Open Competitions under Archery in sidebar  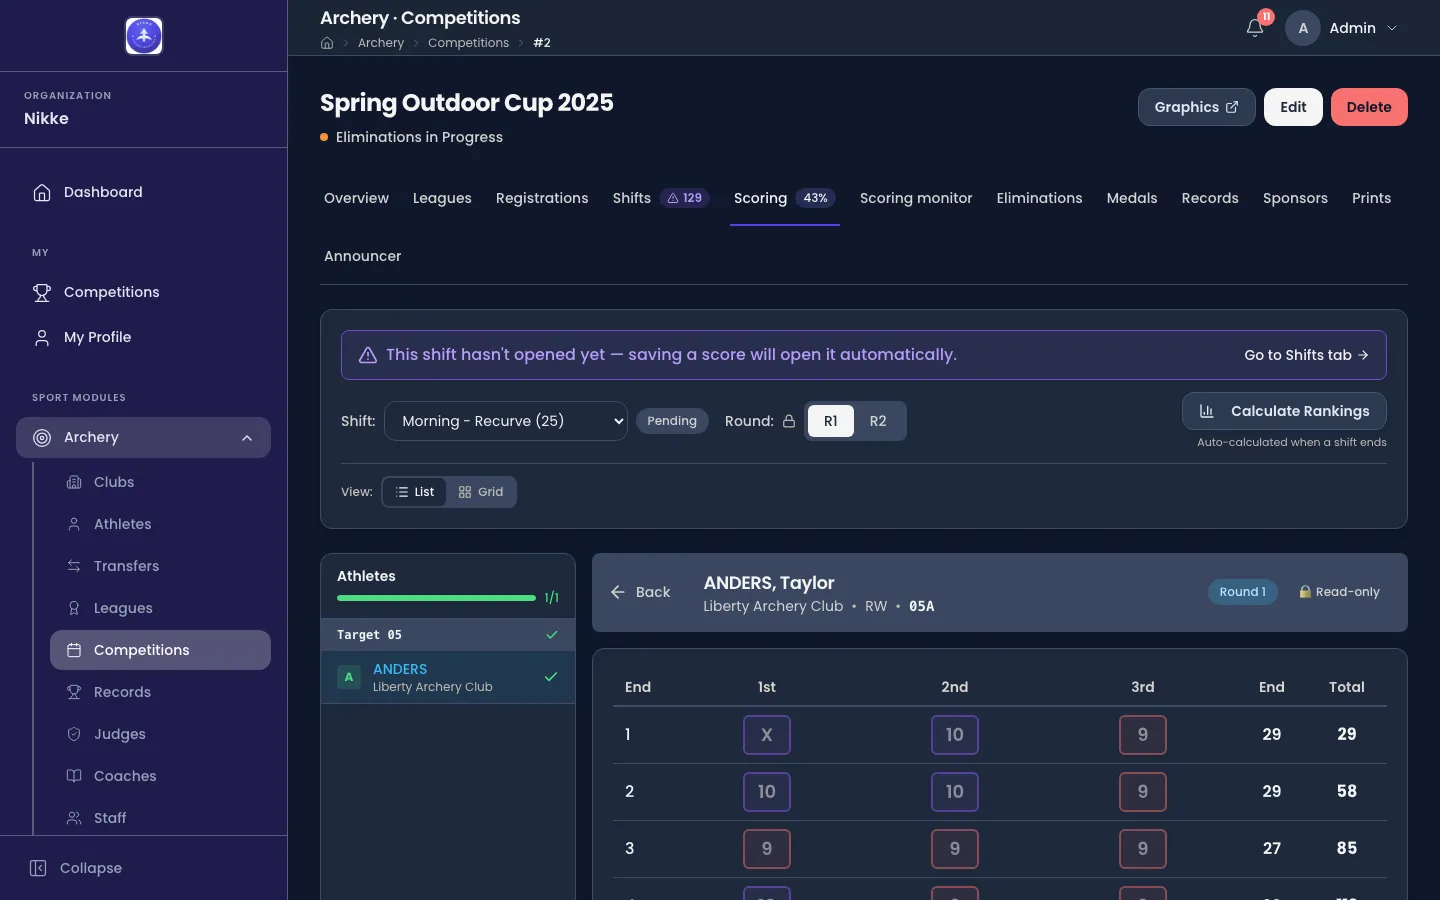tap(160, 650)
